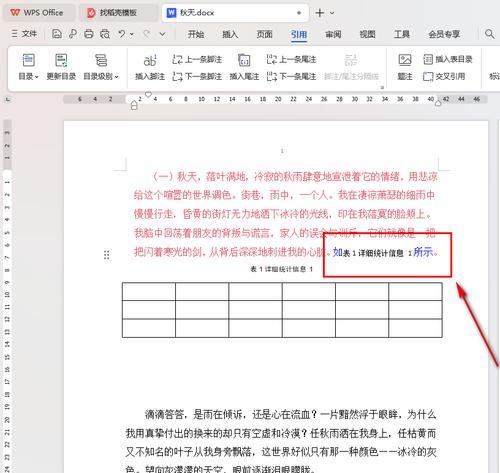Switch to the 页面 tab

click(264, 34)
